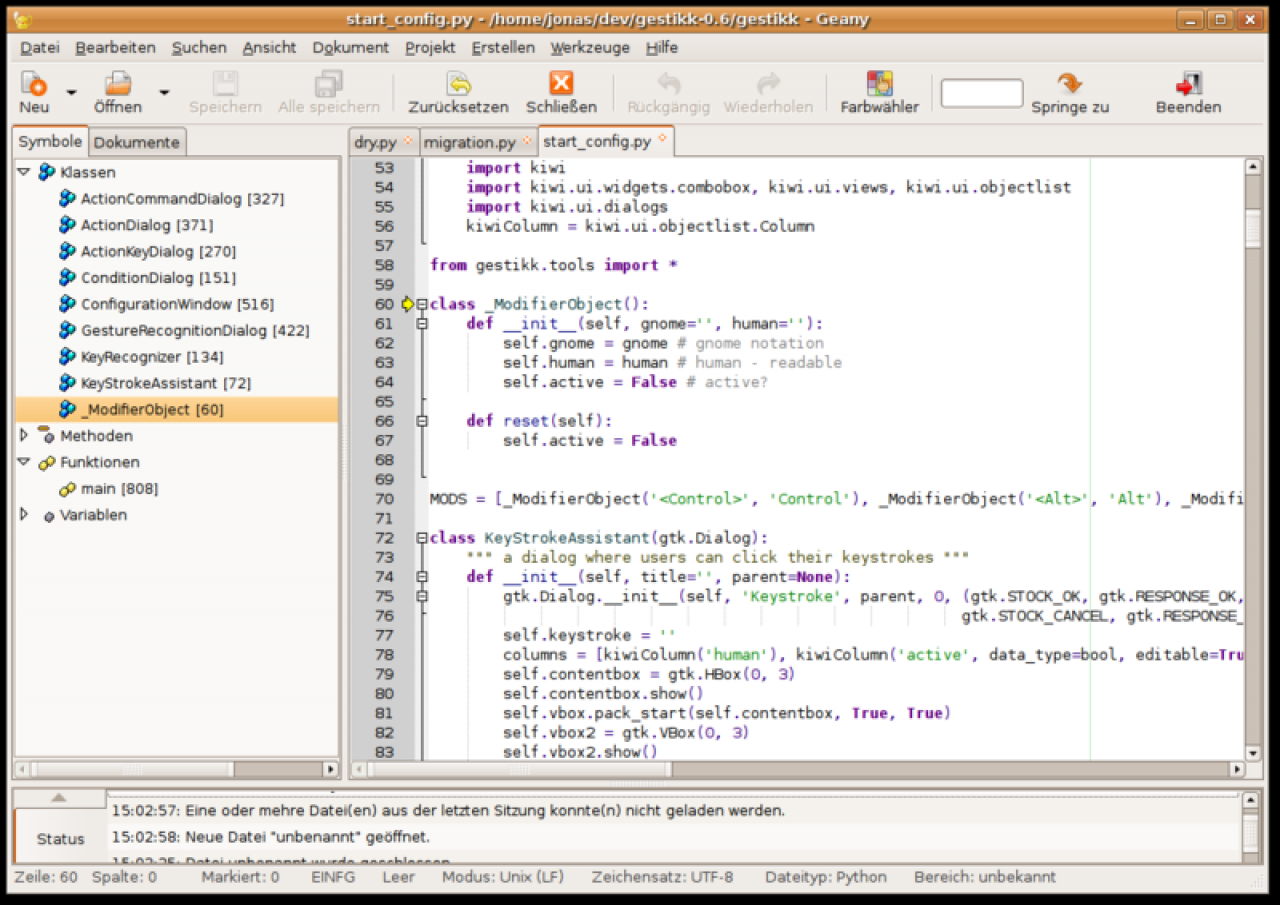Select KeyStrokeAssistant [72] class symbol
This screenshot has height=905, width=1280.
pyautogui.click(x=166, y=383)
